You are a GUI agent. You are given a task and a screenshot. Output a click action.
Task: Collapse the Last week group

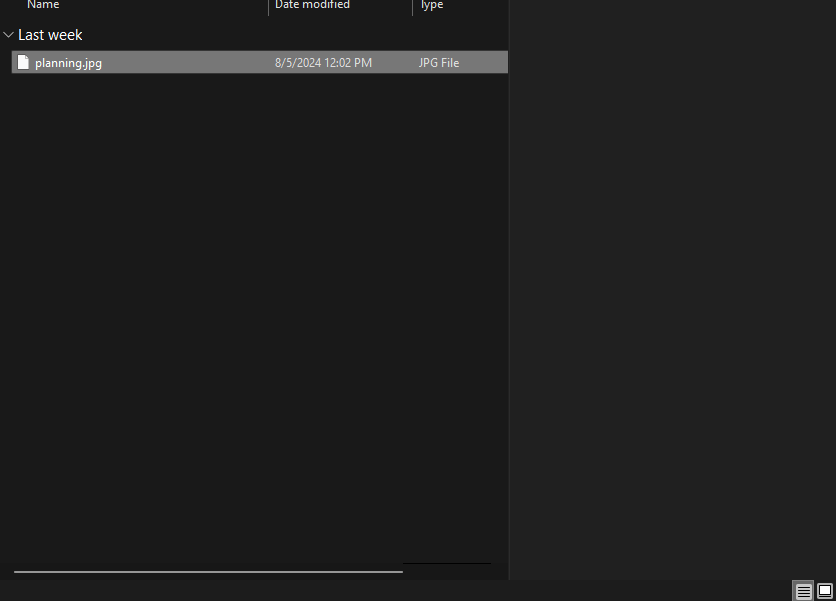[8, 35]
